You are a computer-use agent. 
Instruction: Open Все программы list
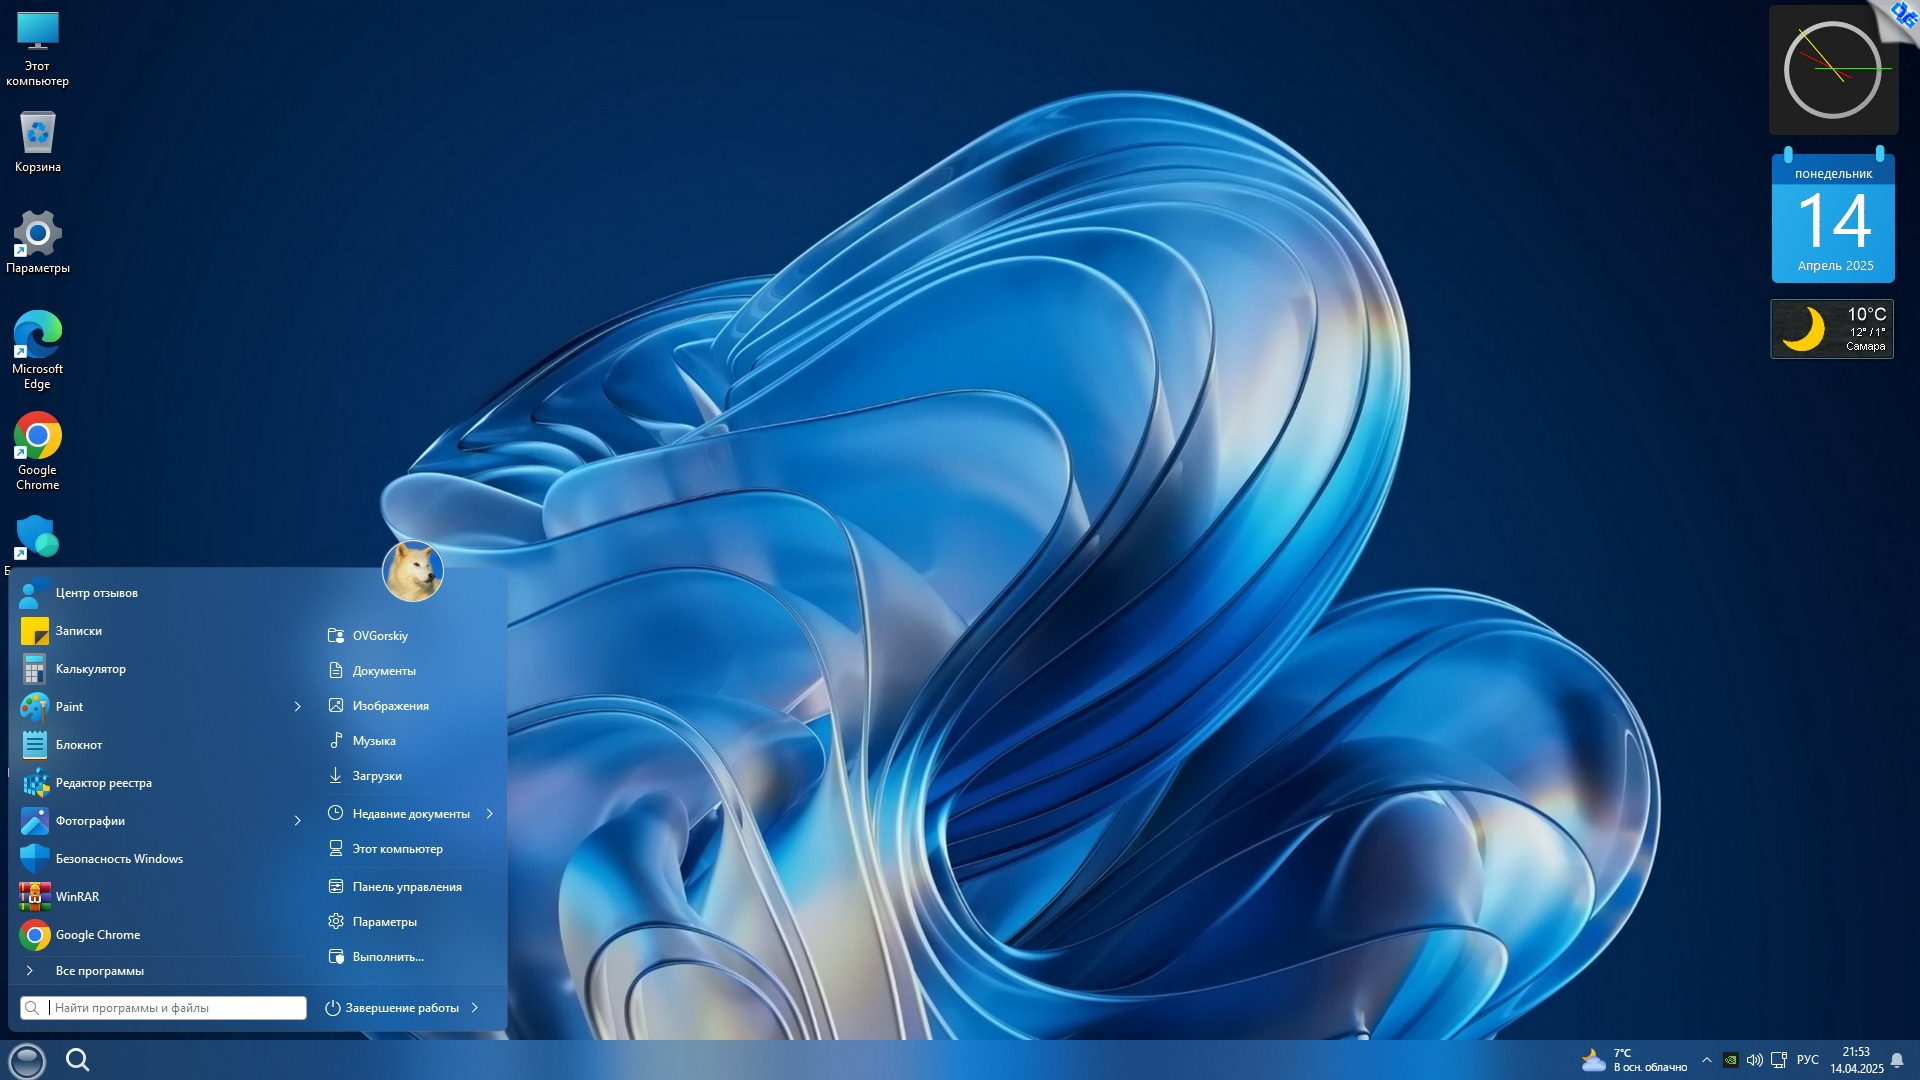99,971
